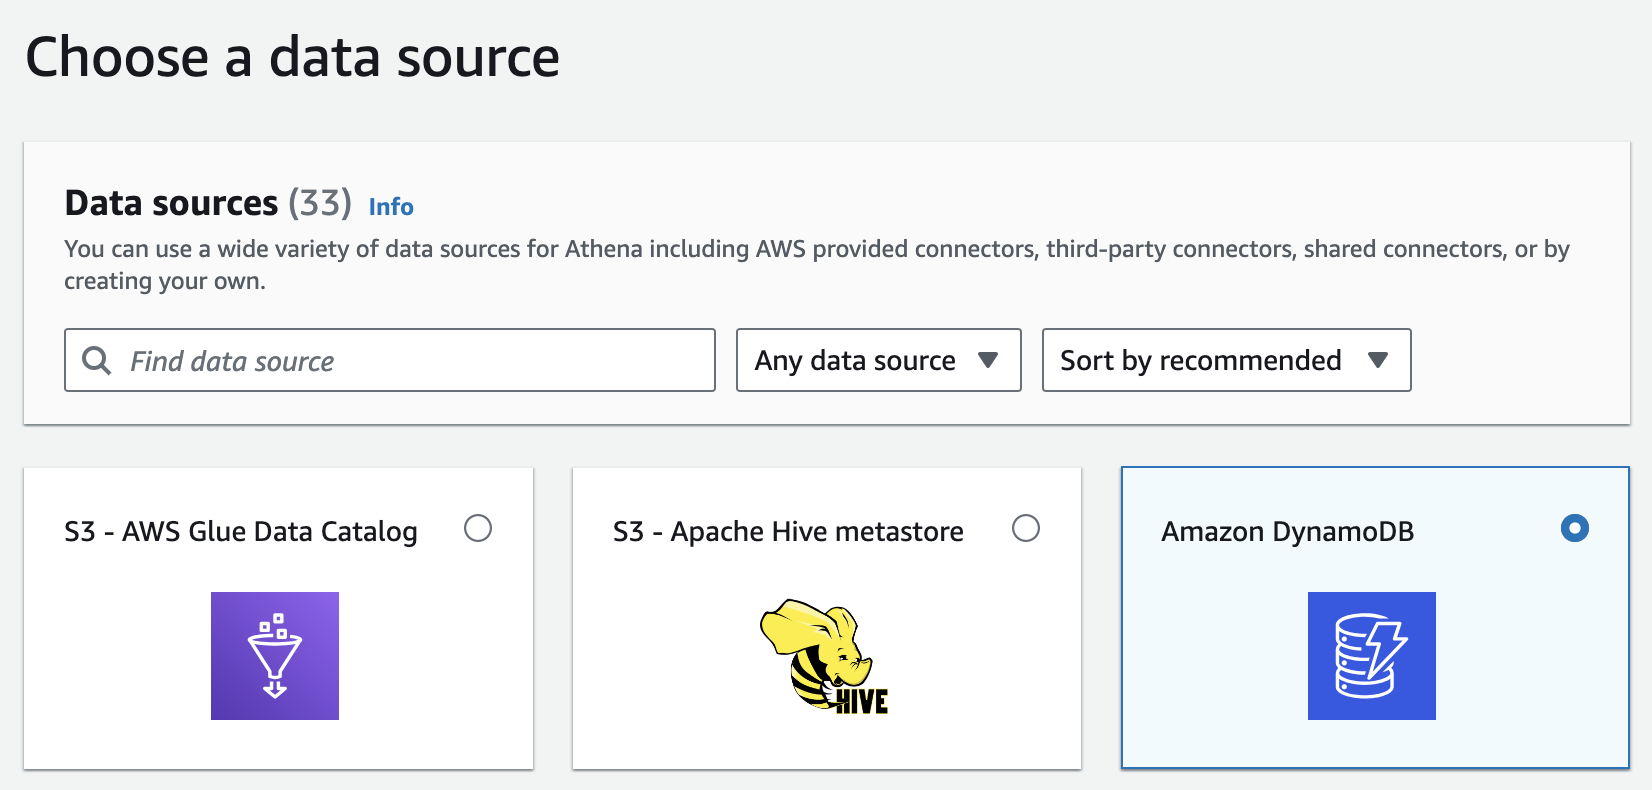
Task: Click the Data sources (33) header text
Action: coord(208,203)
